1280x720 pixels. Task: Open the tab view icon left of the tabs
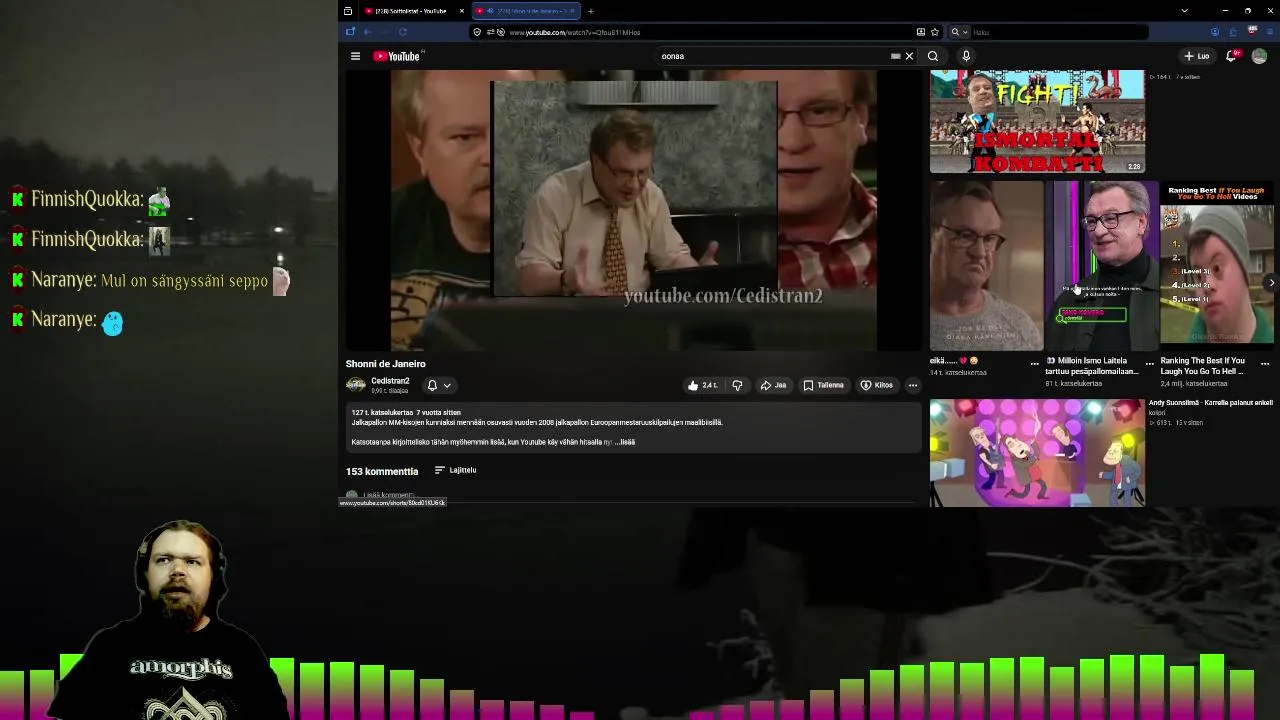point(348,11)
